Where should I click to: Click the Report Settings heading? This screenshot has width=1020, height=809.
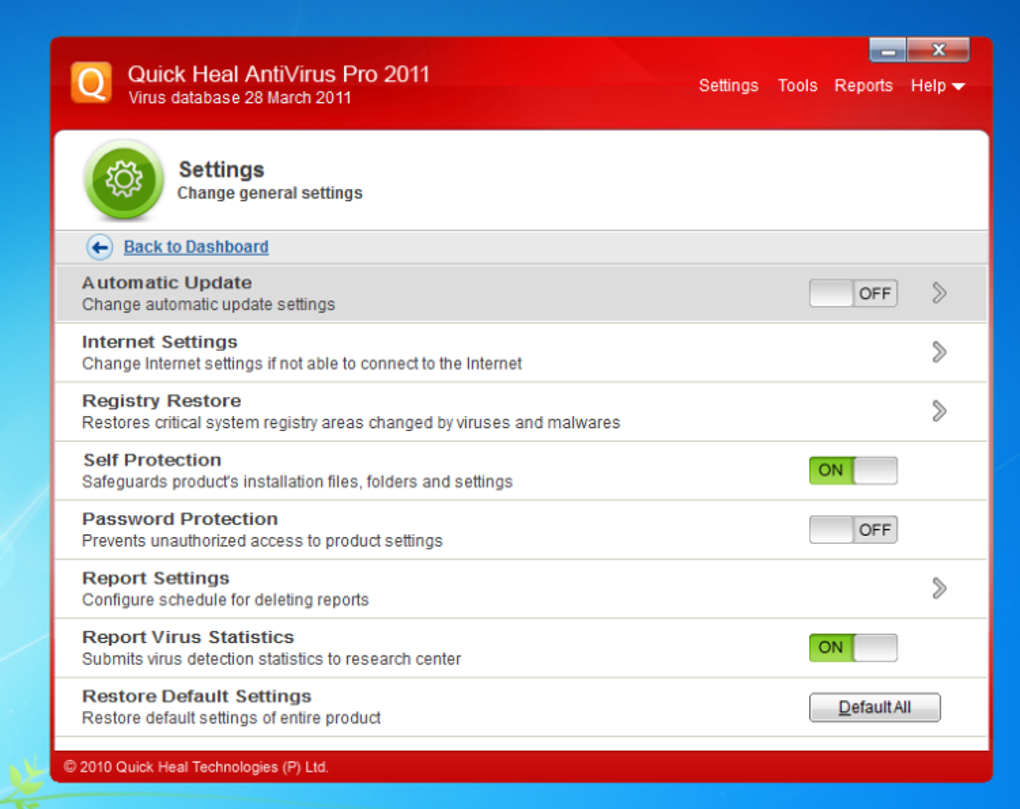[155, 578]
